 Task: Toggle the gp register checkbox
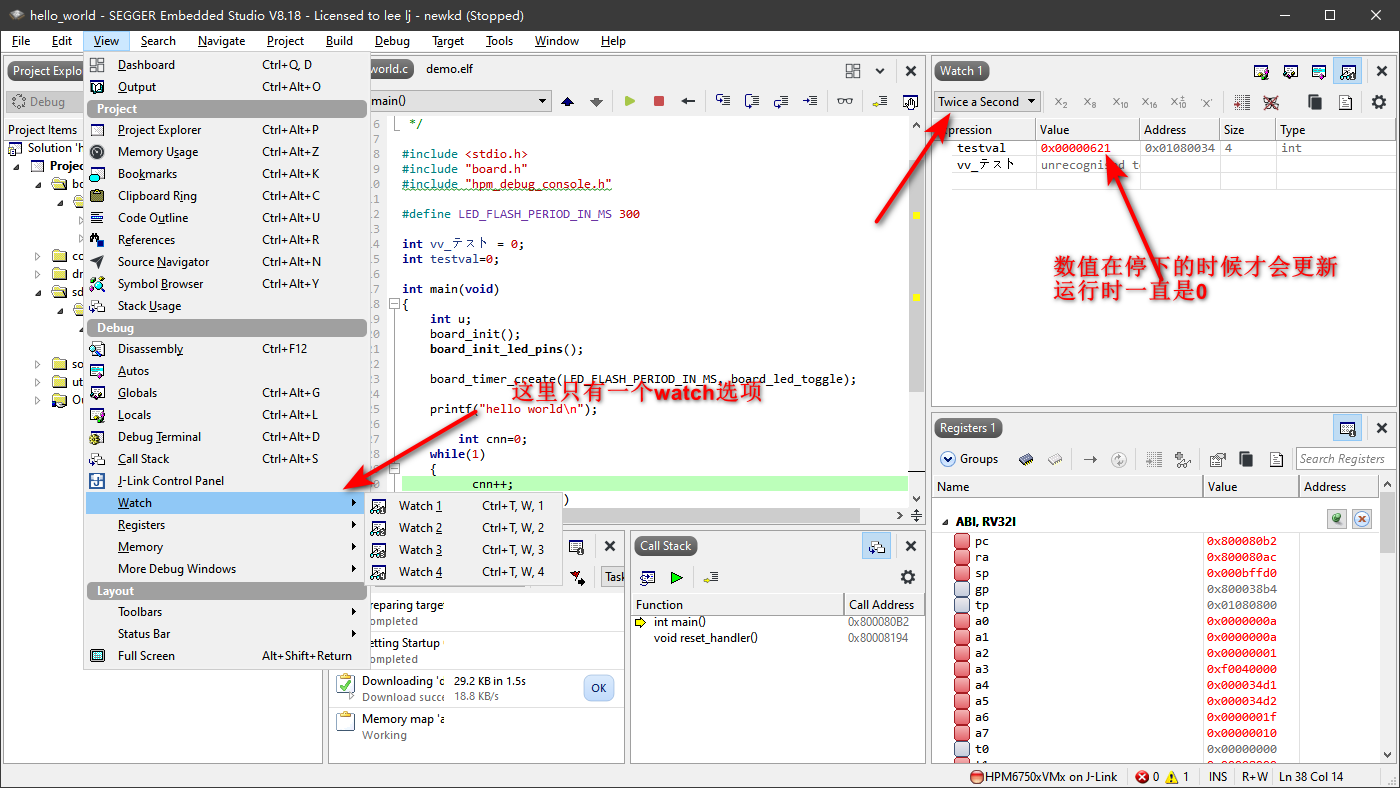click(x=961, y=589)
